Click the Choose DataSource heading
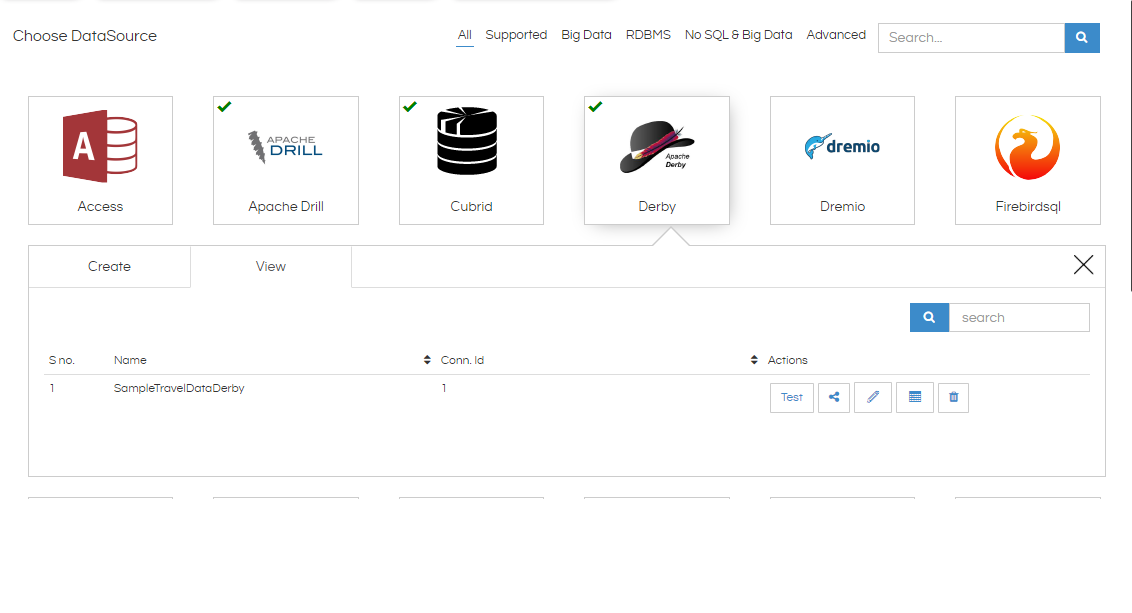Screen dimensions: 1132x613 coord(84,36)
